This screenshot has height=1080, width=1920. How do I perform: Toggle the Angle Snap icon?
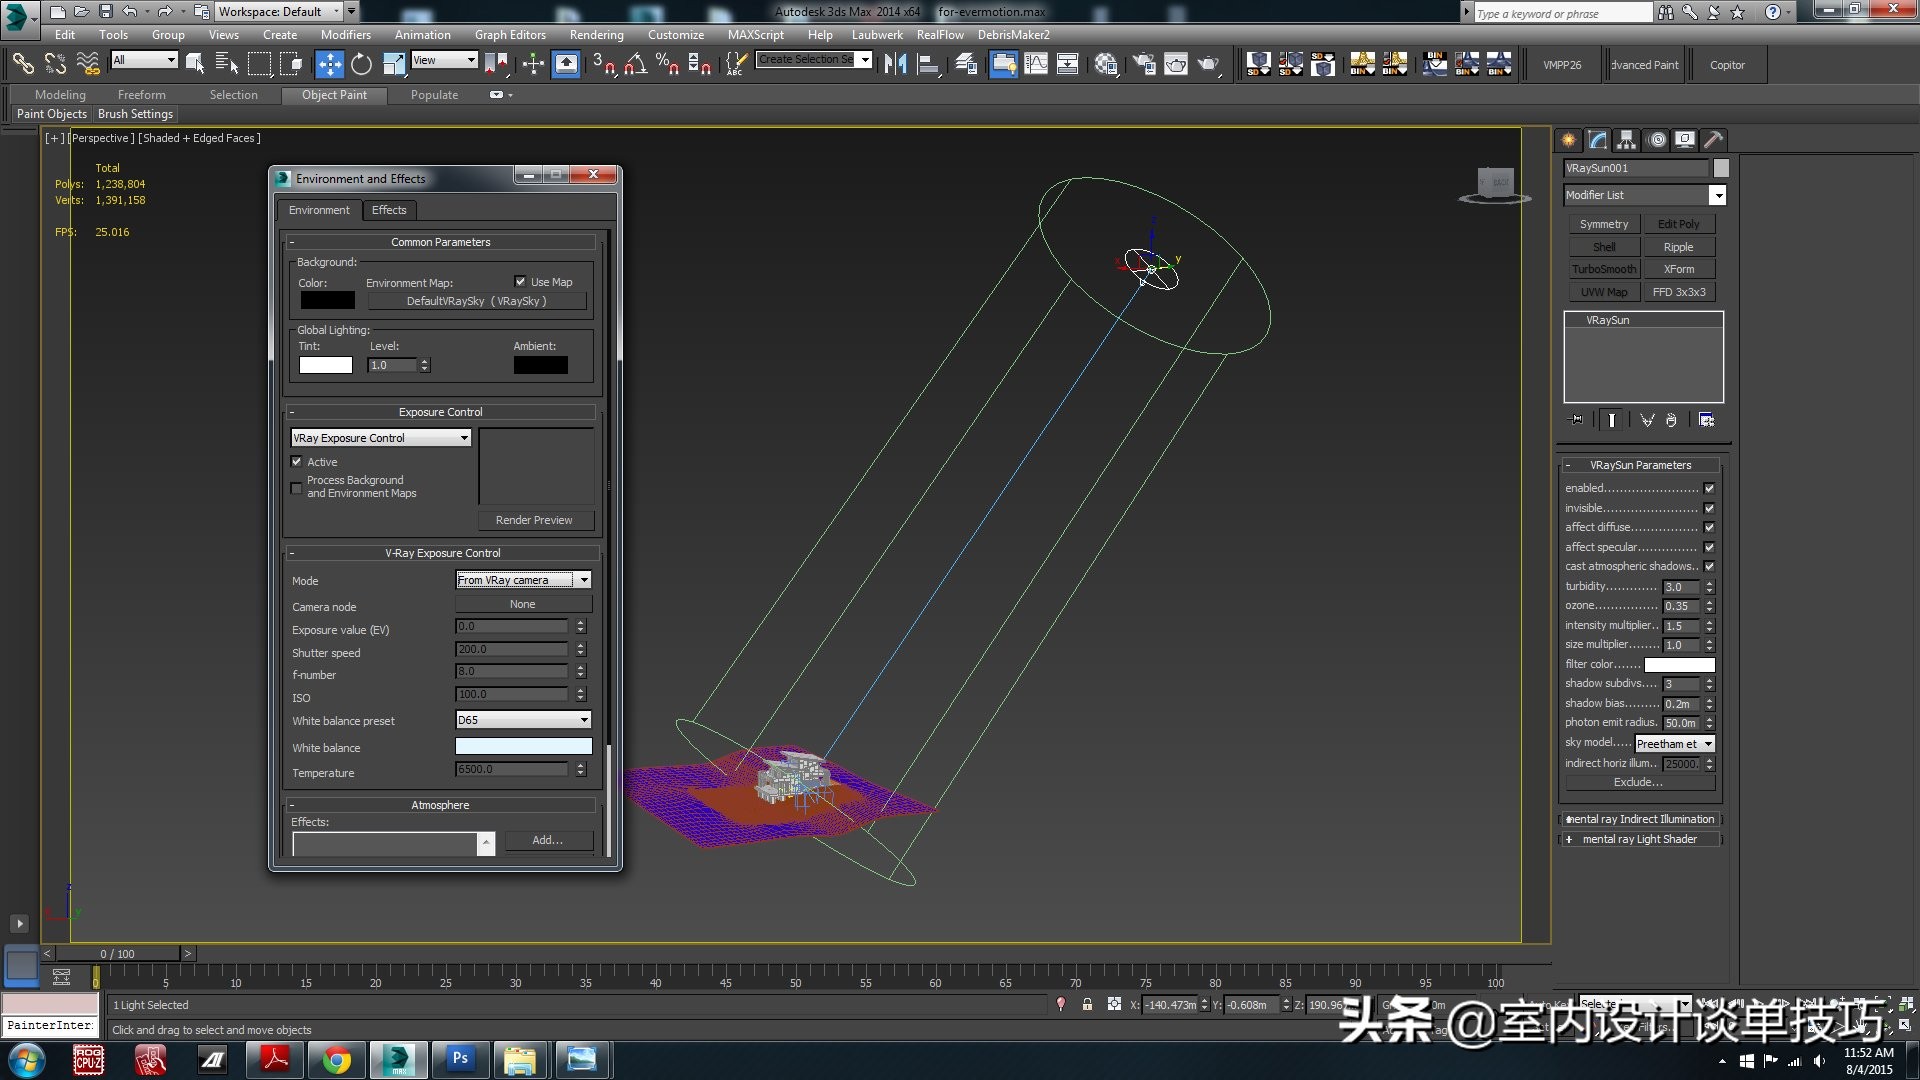point(636,64)
